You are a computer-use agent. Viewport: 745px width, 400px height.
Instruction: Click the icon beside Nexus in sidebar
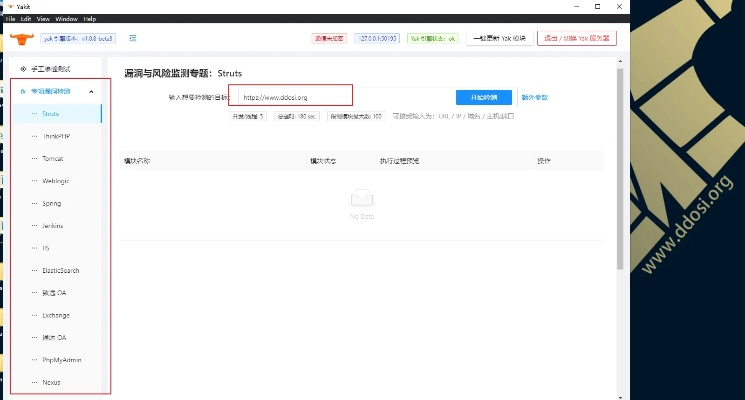click(x=33, y=382)
